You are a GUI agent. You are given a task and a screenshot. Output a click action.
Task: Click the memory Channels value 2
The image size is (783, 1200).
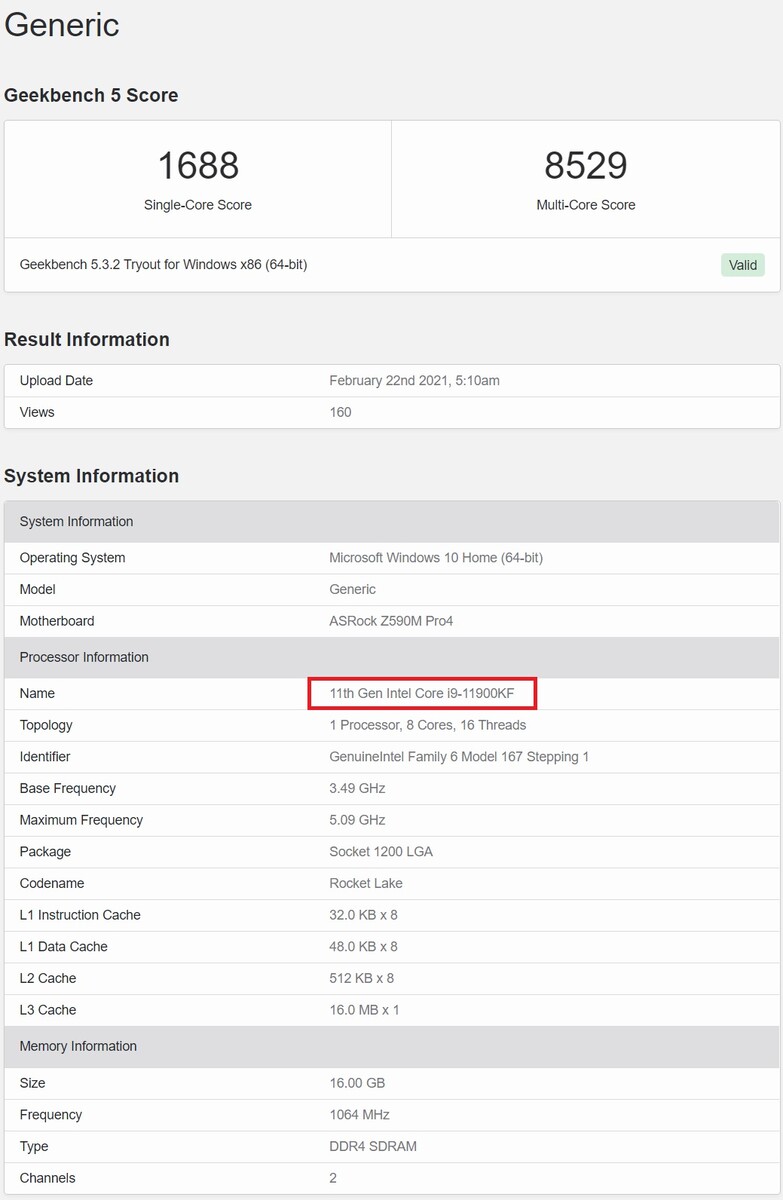coord(333,1178)
